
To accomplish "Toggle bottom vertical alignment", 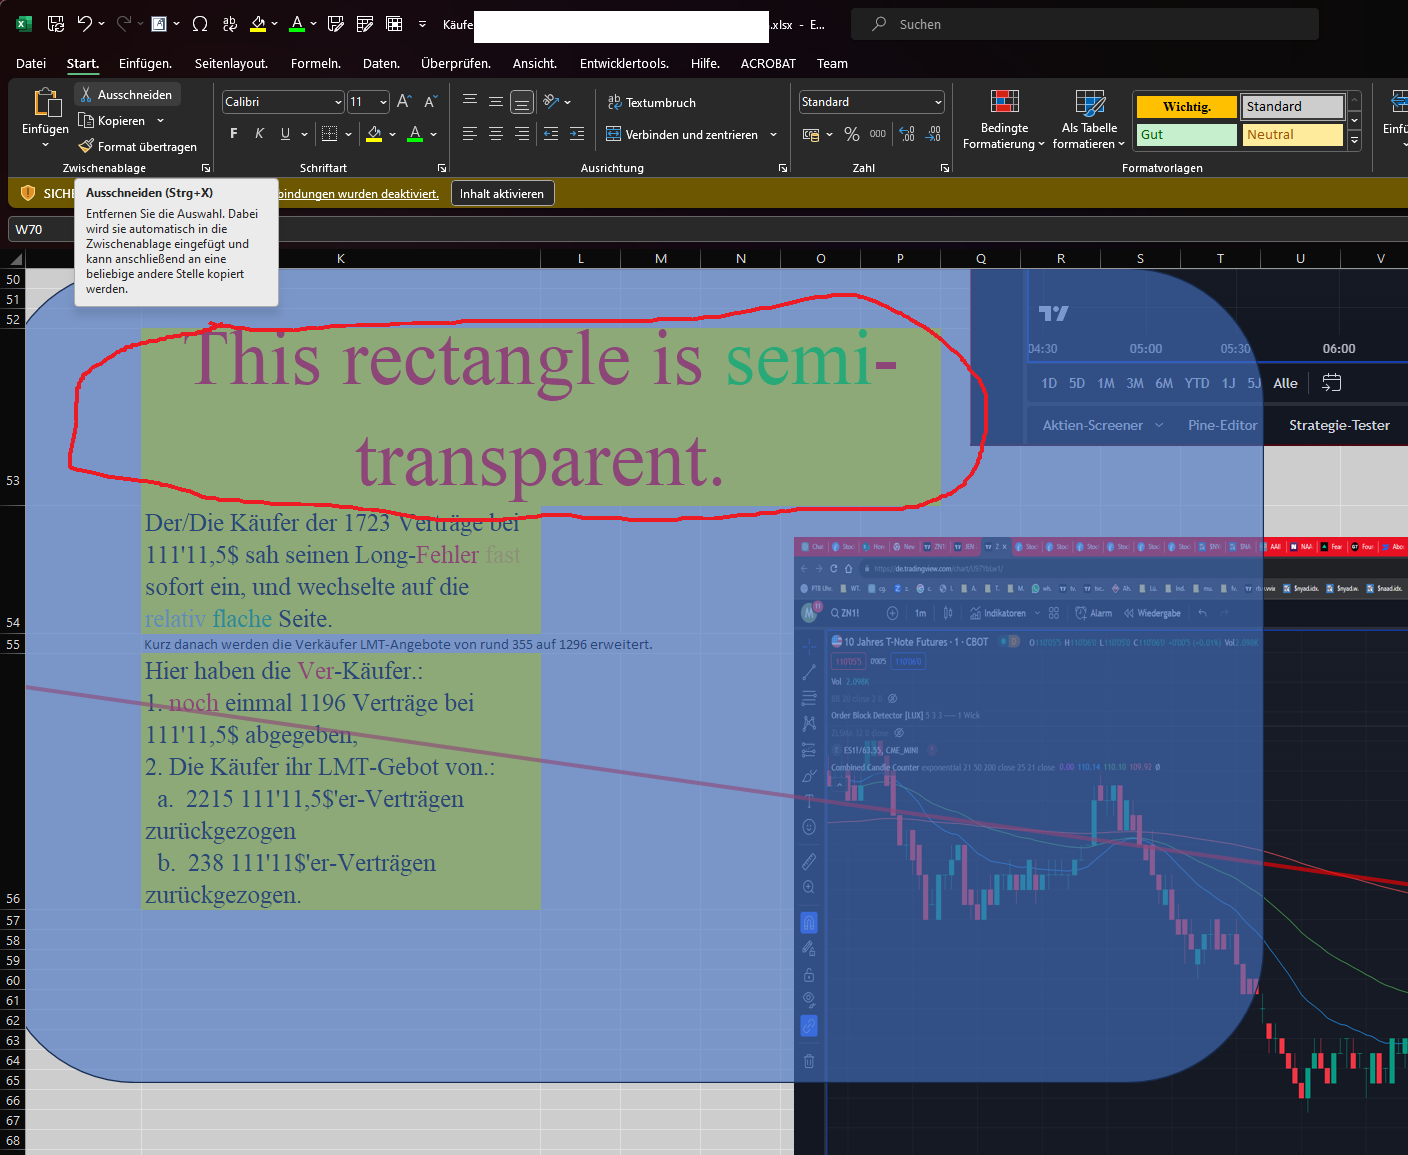I will pos(522,101).
